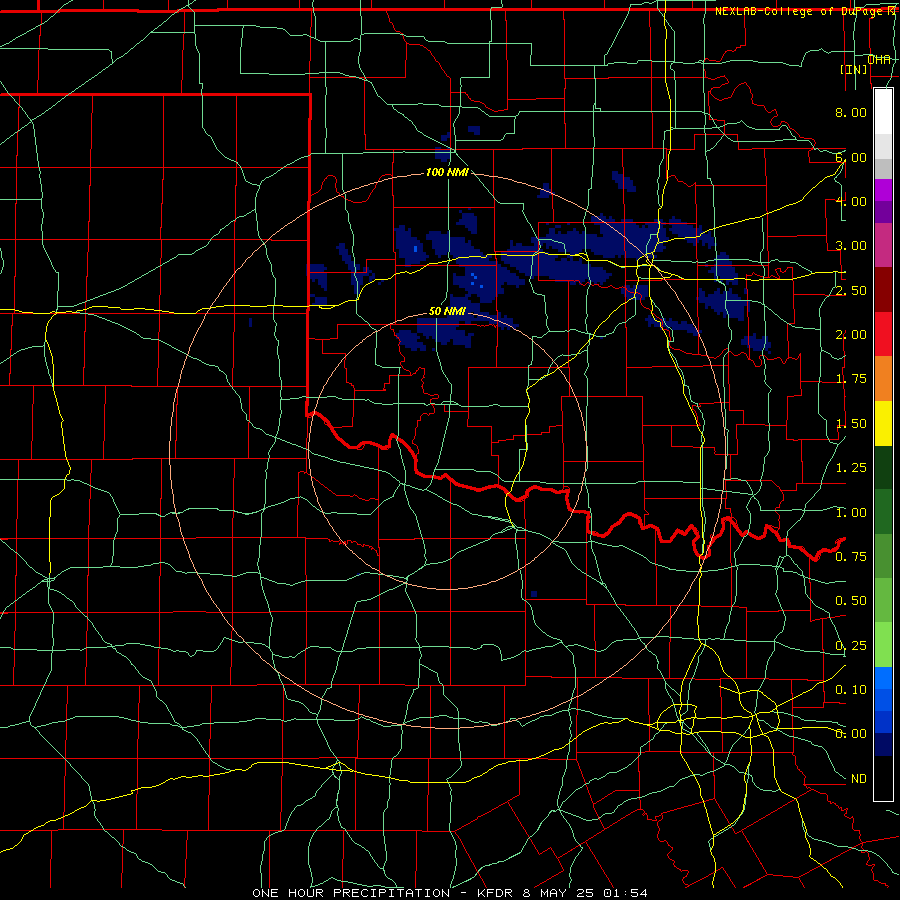The width and height of the screenshot is (900, 900).
Task: Click the '50 NMI' range ring label
Action: [x=447, y=312]
